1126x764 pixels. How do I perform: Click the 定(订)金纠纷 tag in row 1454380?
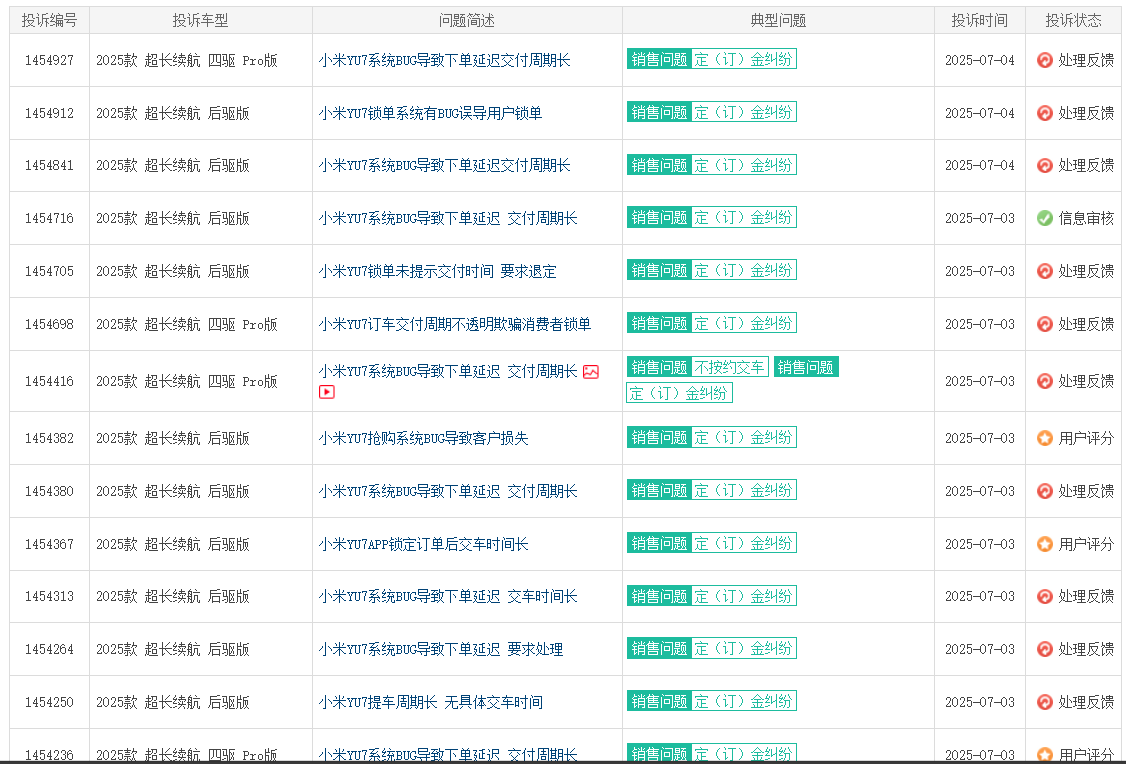pyautogui.click(x=744, y=490)
